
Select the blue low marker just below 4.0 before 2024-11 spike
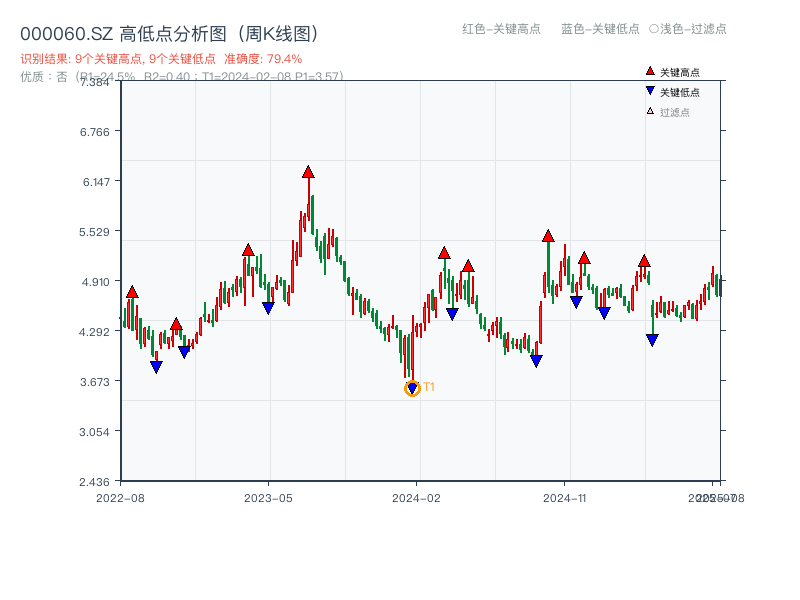536,361
